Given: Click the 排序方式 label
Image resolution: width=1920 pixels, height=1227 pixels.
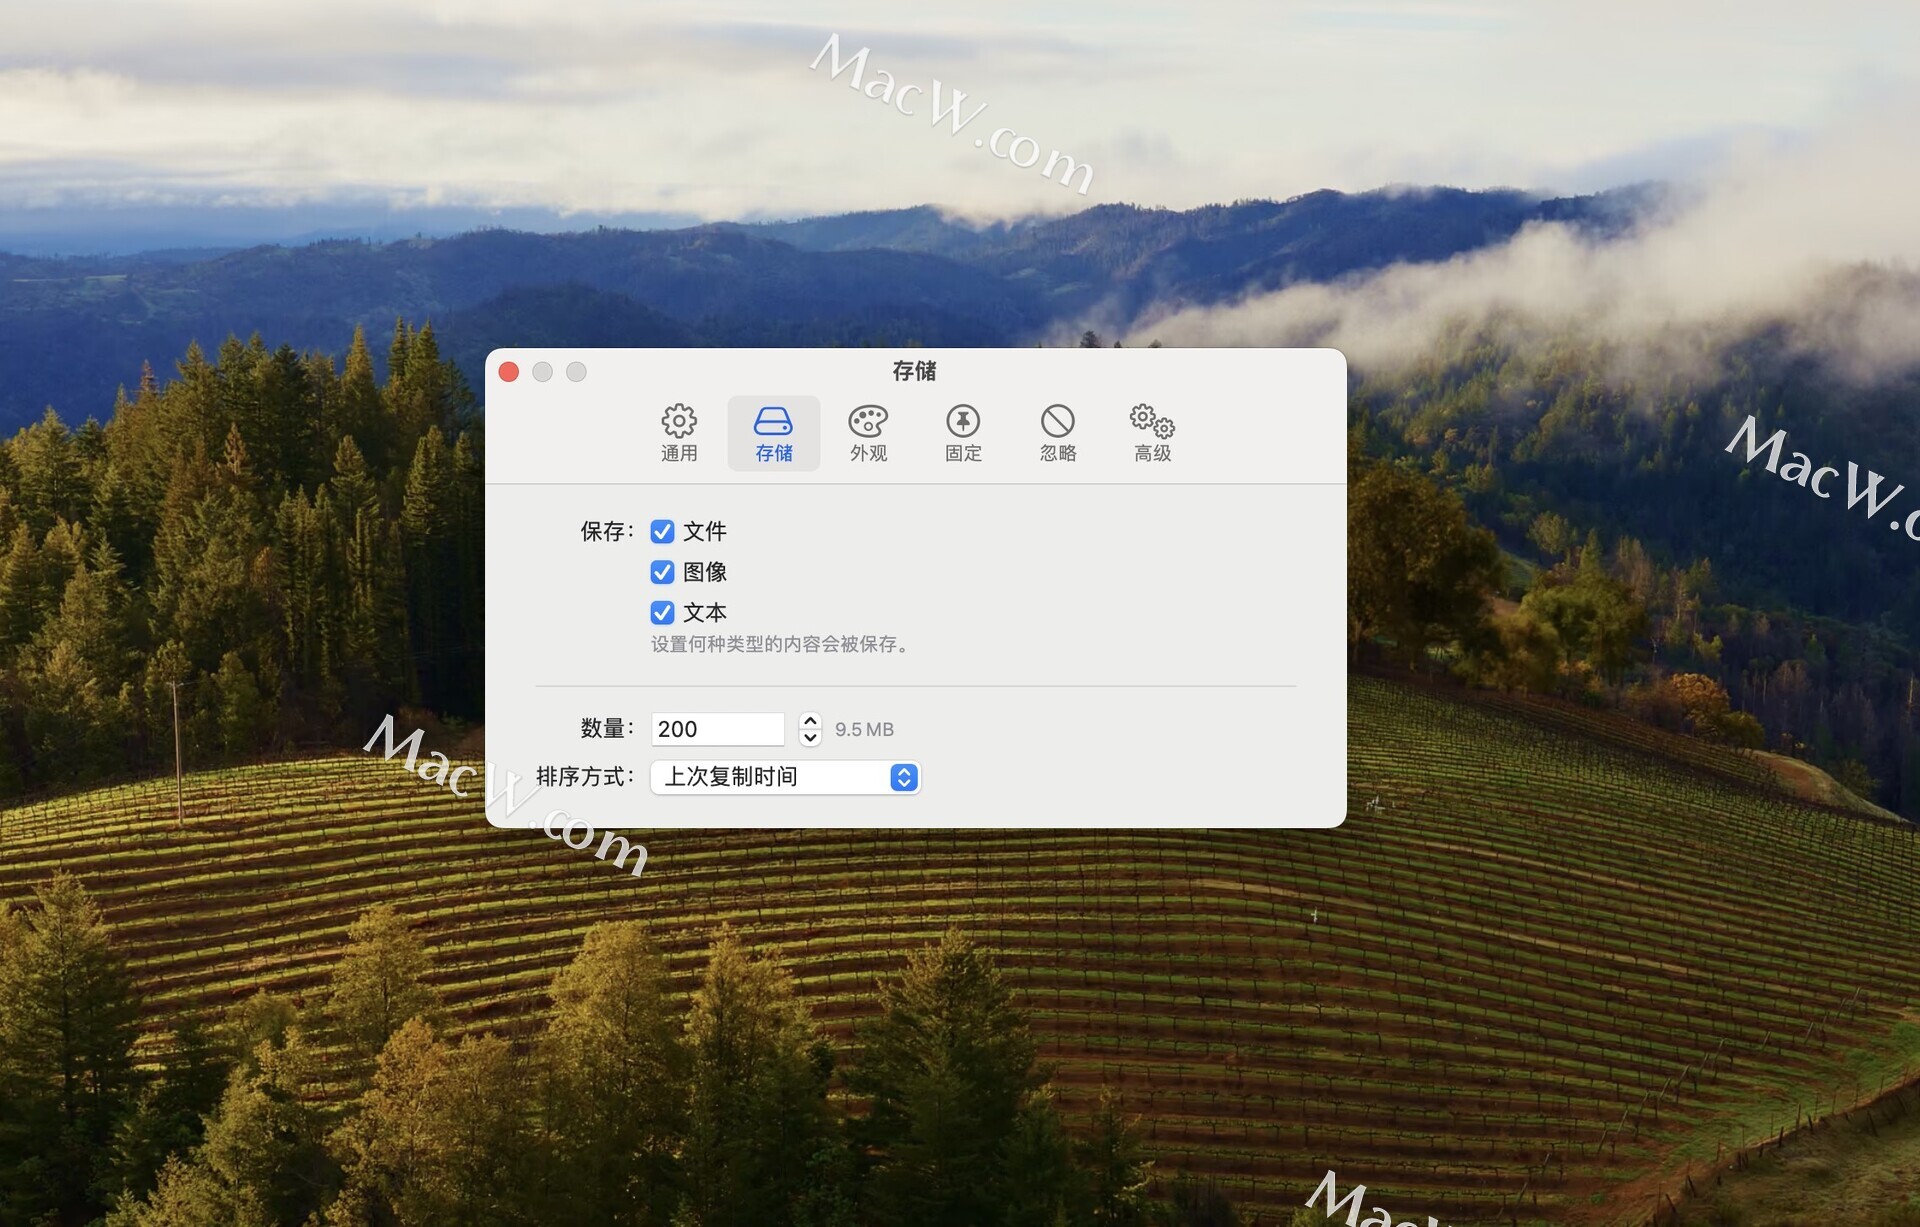Looking at the screenshot, I should pos(585,776).
